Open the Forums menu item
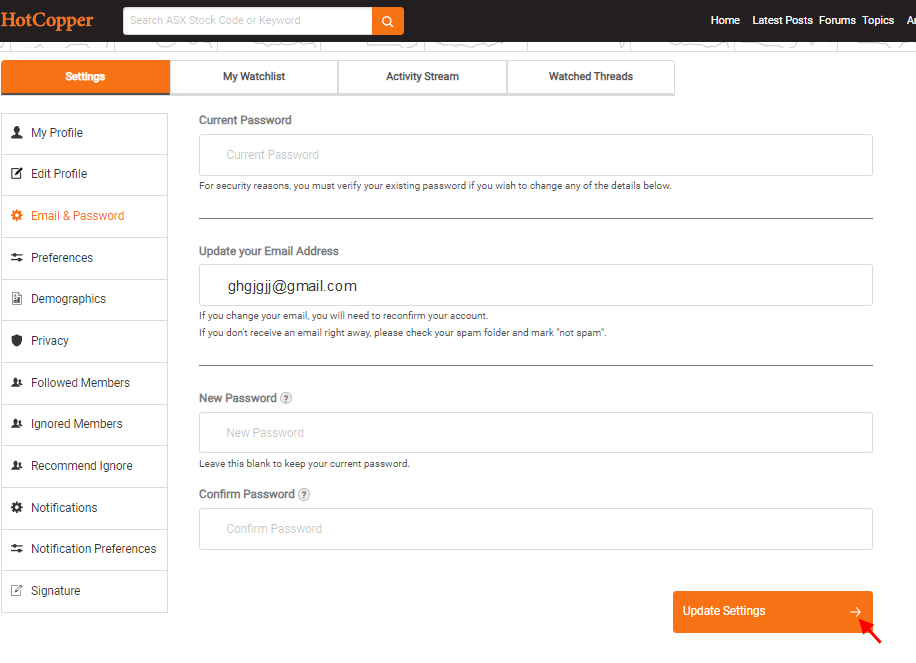 point(837,20)
